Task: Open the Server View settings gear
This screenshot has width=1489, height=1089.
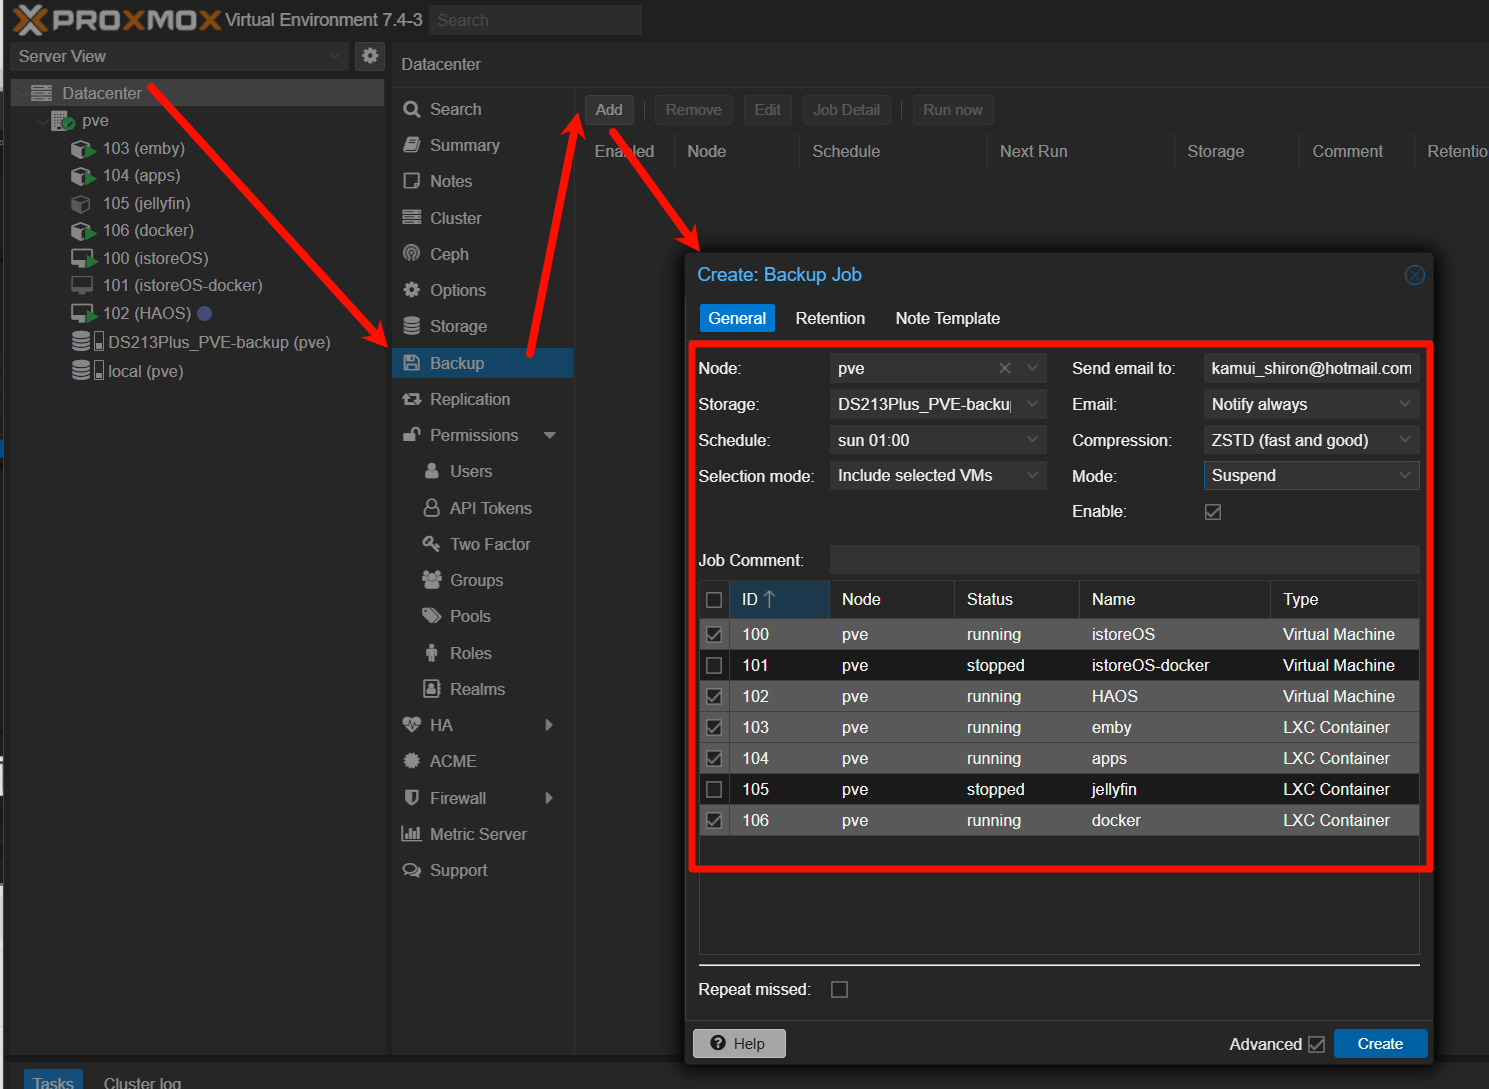Action: [370, 56]
